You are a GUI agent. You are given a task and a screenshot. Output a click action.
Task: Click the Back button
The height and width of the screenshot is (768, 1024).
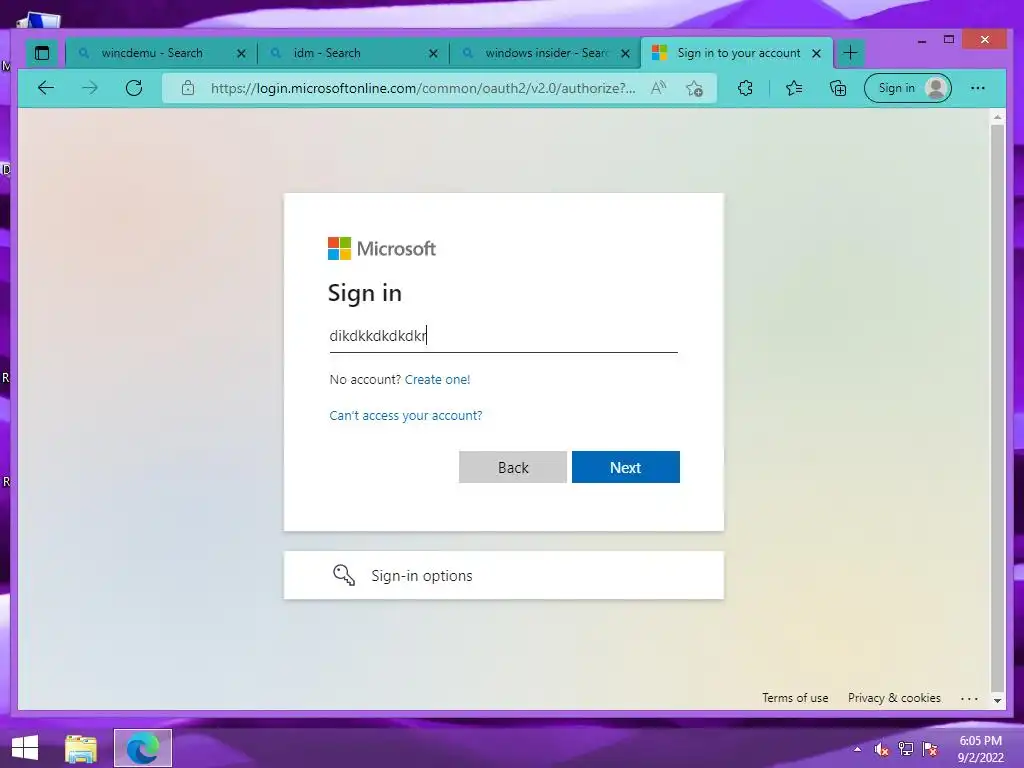tap(513, 467)
